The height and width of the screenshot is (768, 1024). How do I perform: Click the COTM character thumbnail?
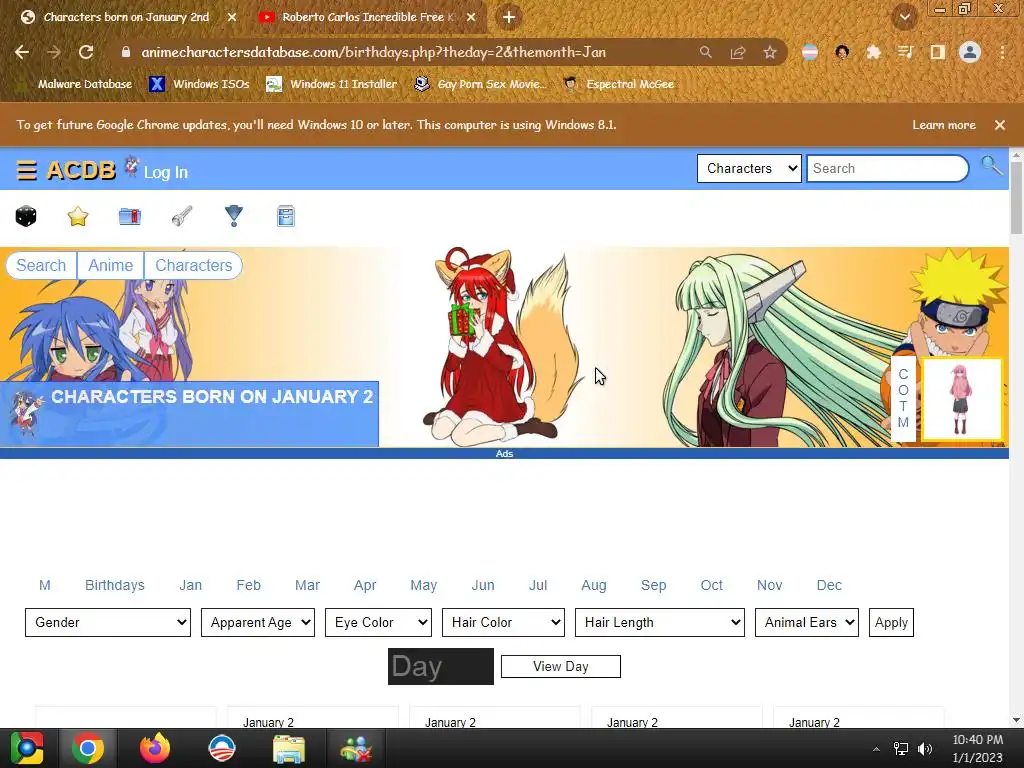pos(961,399)
